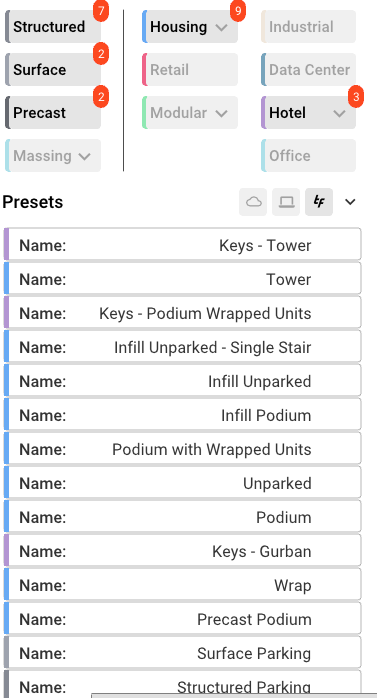Image resolution: width=377 pixels, height=698 pixels.
Task: Open the Housing dropdown arrow
Action: click(x=221, y=27)
